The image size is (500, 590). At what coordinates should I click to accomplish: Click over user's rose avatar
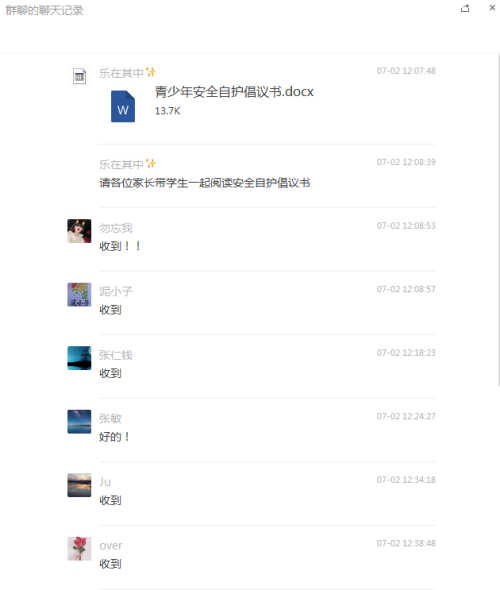[79, 549]
